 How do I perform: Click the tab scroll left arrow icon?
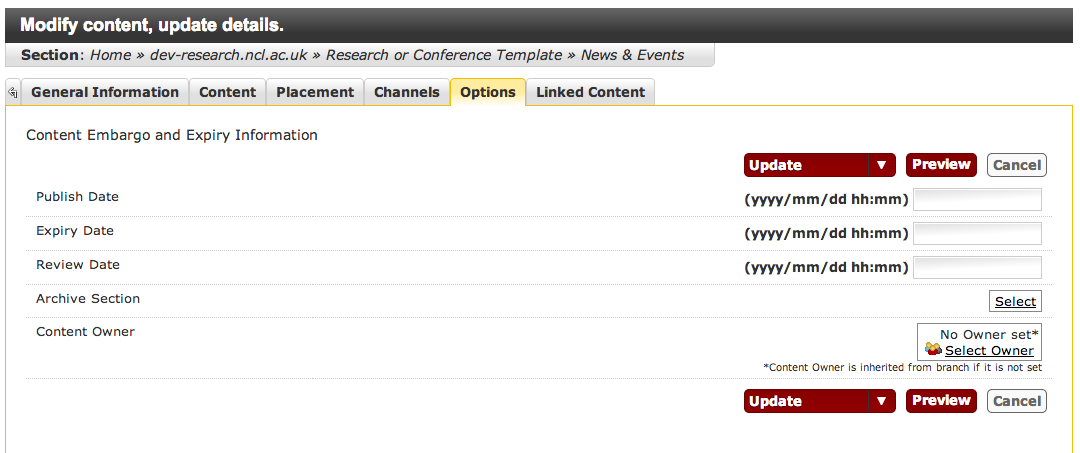click(12, 93)
